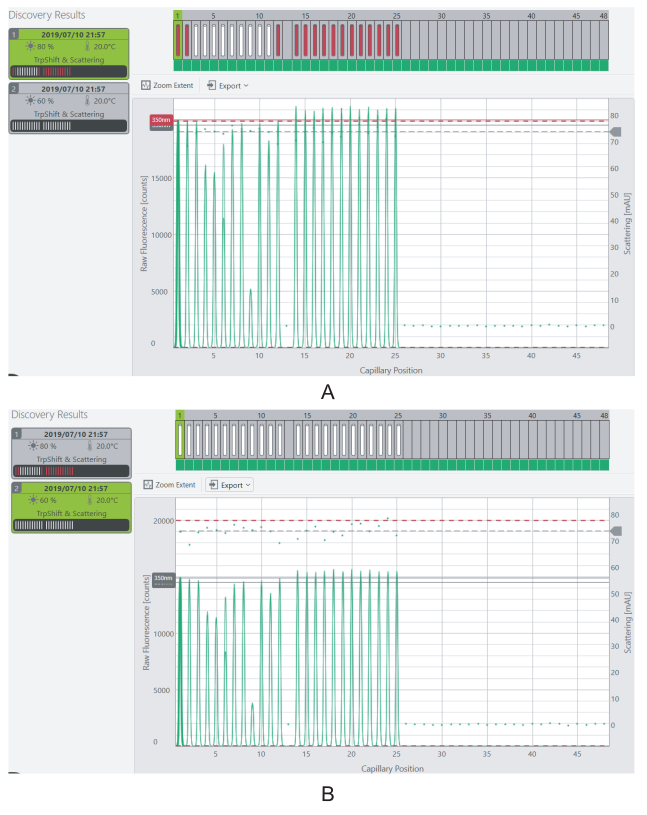The width and height of the screenshot is (647, 815).
Task: Select capillary 15 in panel B's capillary strip
Action: point(308,439)
